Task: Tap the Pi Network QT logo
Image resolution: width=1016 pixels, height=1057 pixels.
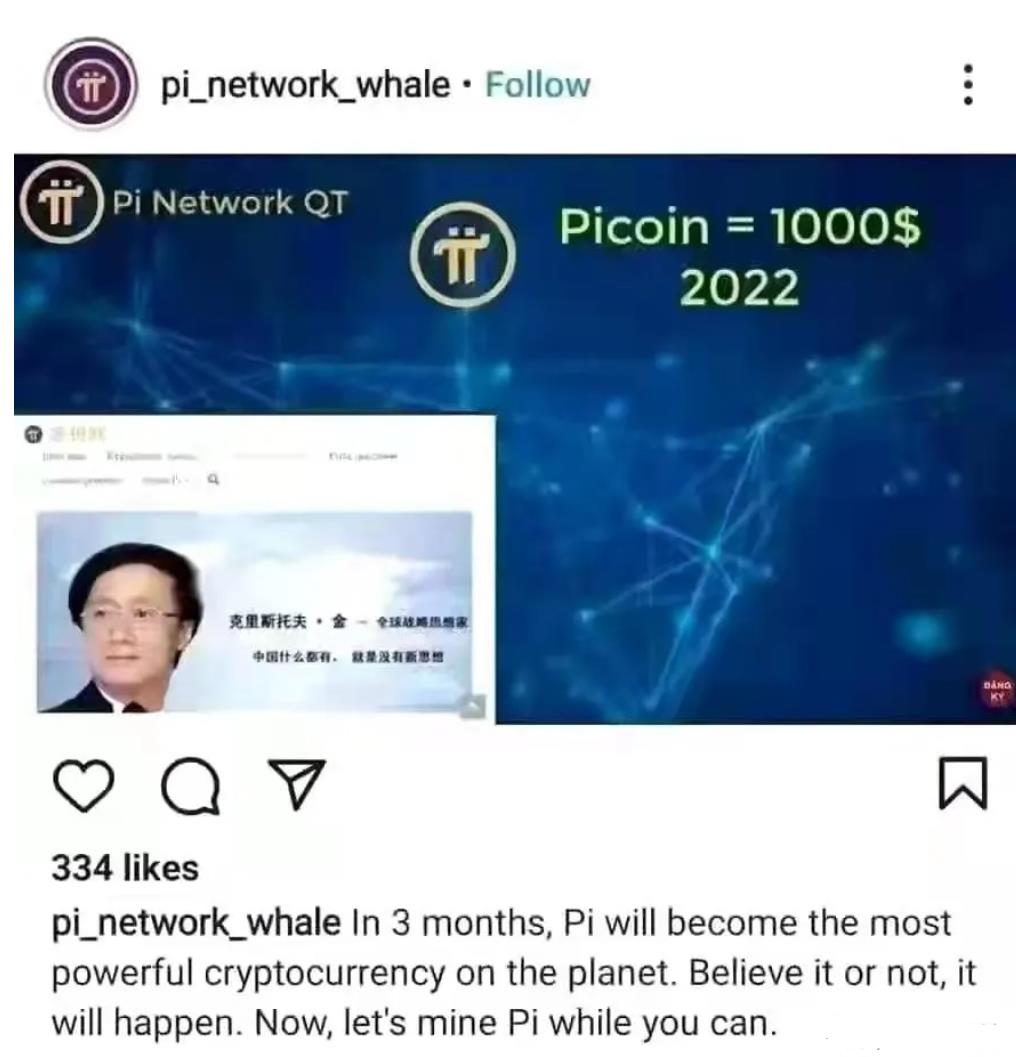Action: coord(62,203)
